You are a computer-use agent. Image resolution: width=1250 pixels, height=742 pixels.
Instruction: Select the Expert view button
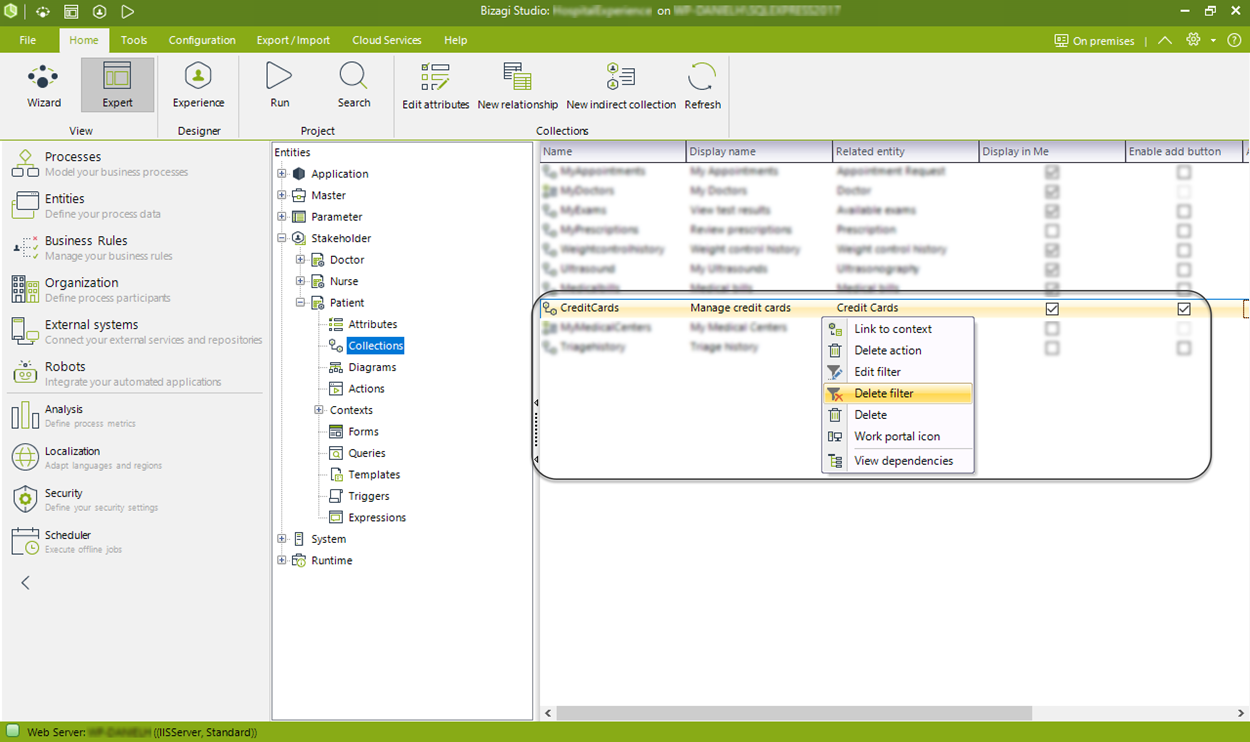pyautogui.click(x=117, y=85)
